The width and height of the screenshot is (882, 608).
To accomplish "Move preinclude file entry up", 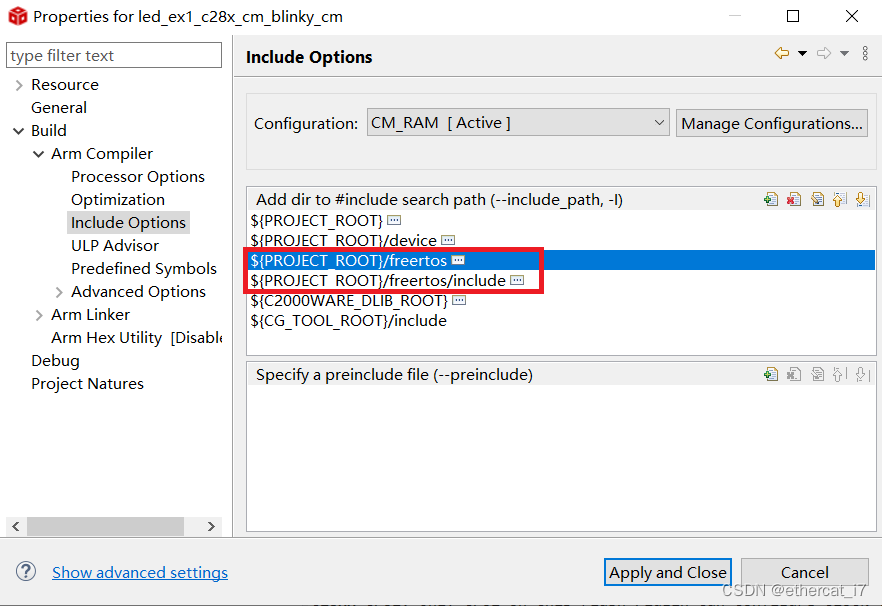I will [840, 374].
